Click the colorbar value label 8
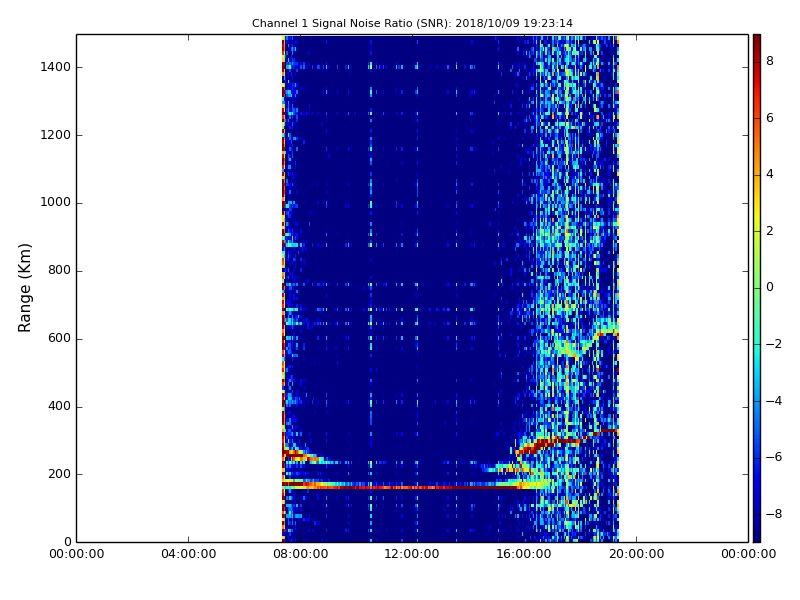 [770, 61]
